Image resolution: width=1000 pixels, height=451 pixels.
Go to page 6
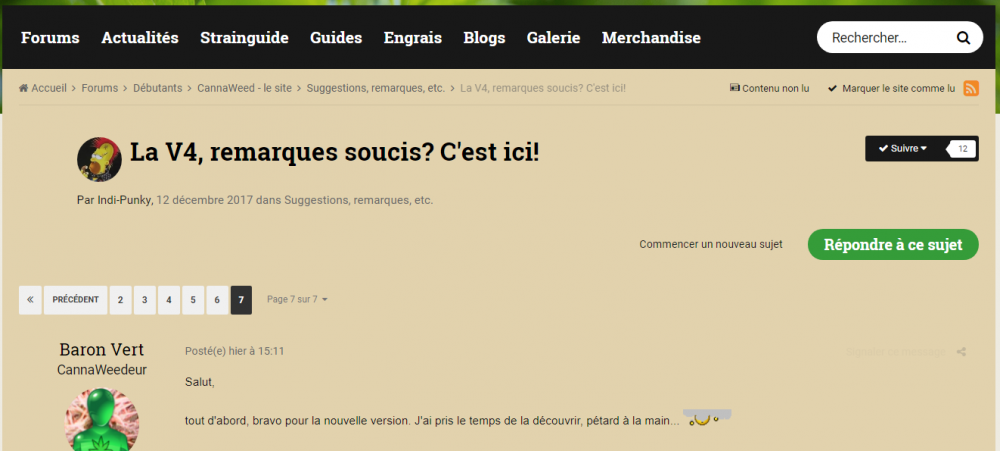click(x=217, y=300)
